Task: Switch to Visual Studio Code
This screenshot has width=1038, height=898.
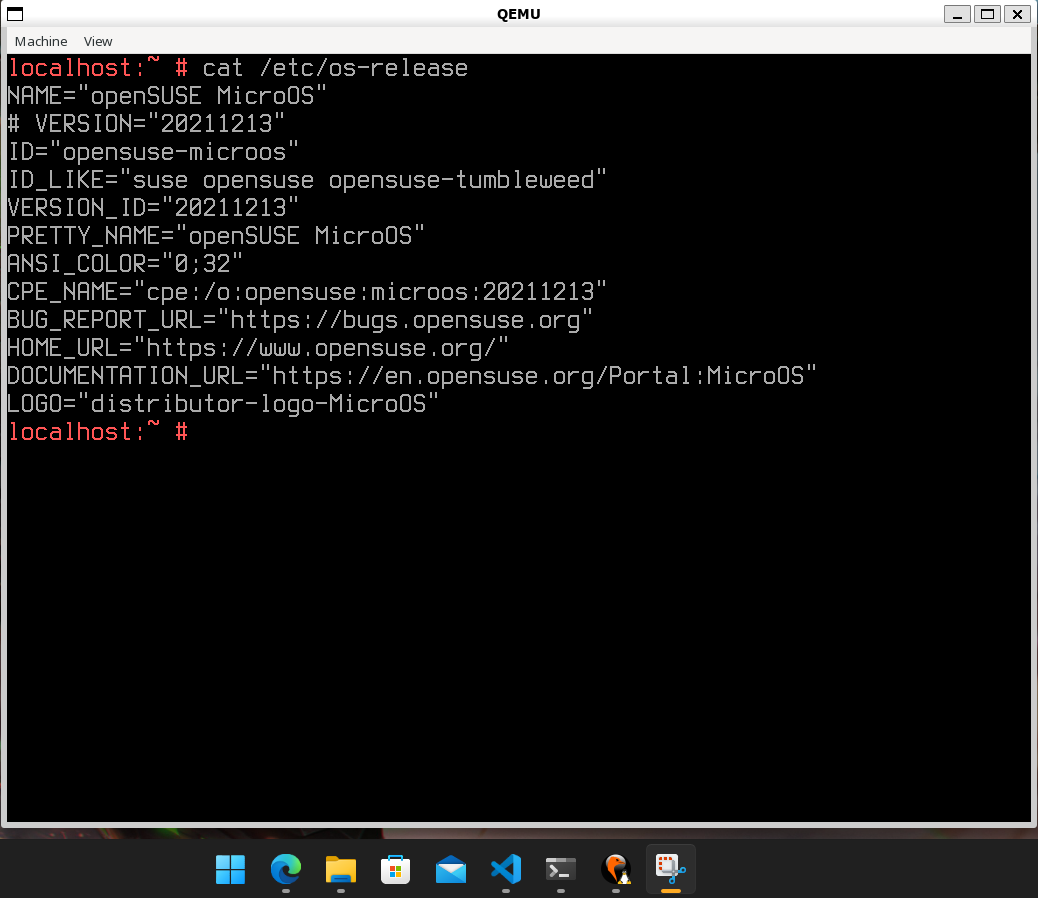Action: click(x=506, y=869)
